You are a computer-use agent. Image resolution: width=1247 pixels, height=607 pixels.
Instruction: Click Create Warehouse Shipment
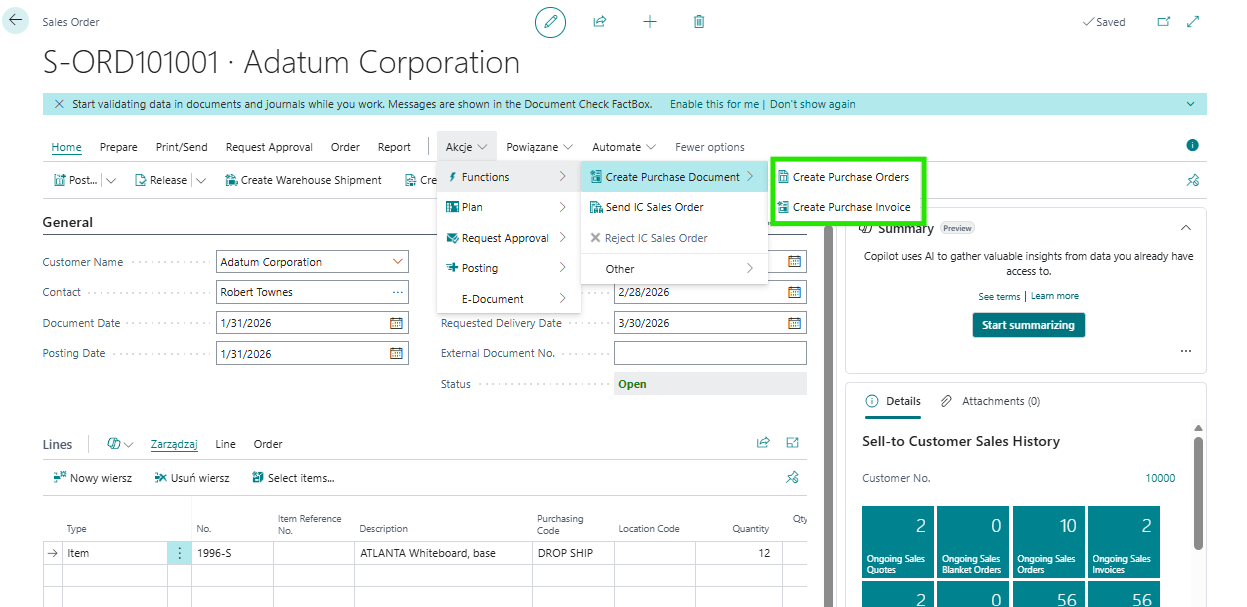[303, 180]
